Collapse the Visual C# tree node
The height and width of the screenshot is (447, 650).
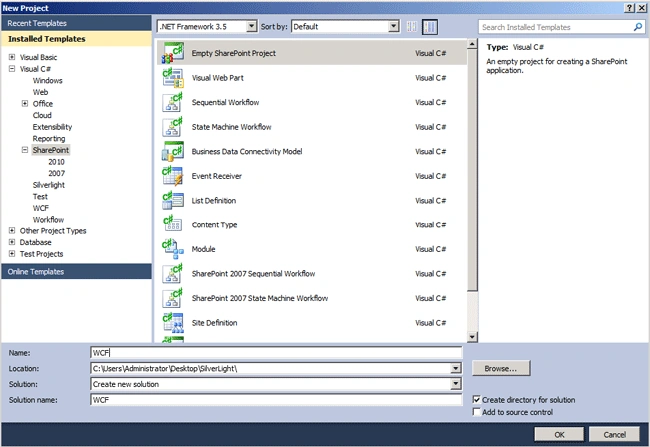click(12, 69)
